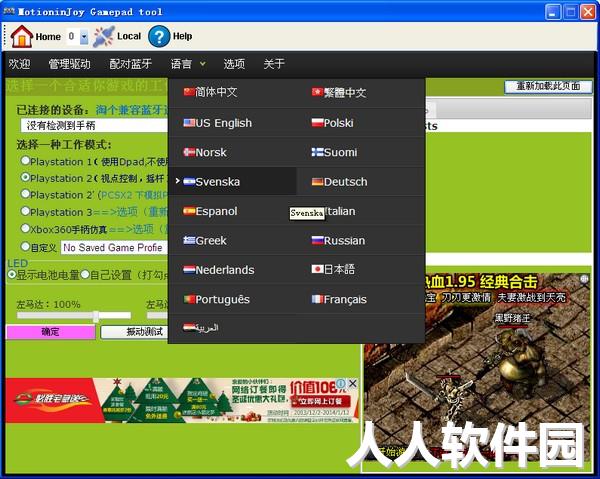
Task: Choose Polski with the Polish flag
Action: click(361, 123)
